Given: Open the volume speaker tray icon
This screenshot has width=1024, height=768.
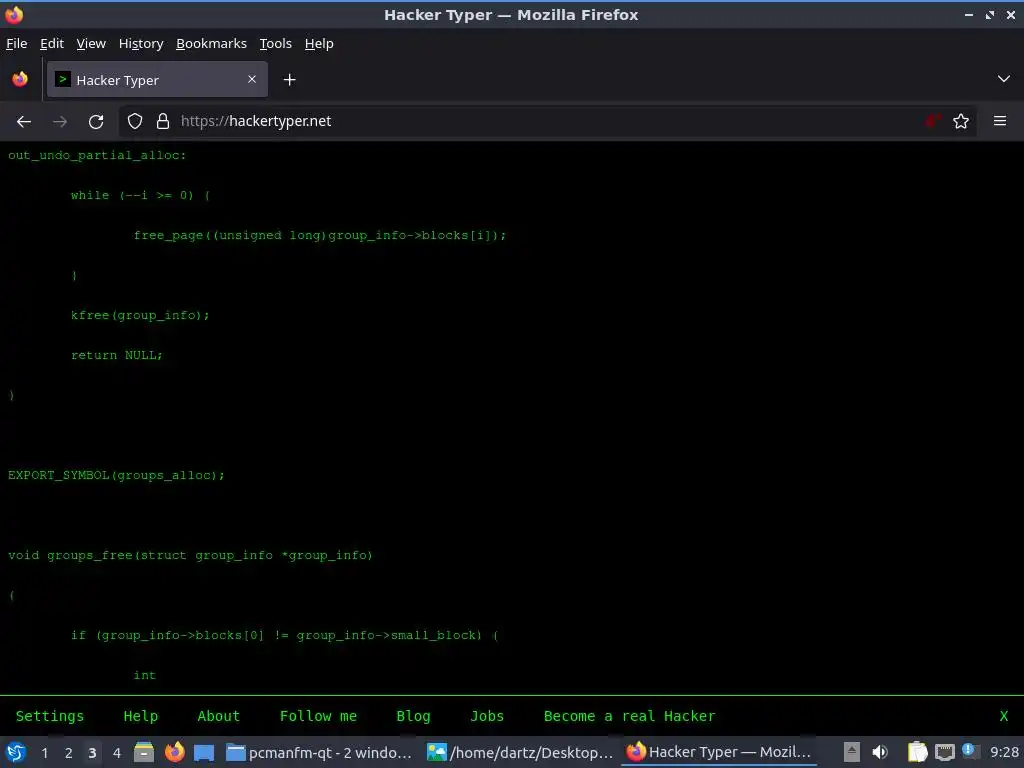Looking at the screenshot, I should pyautogui.click(x=880, y=752).
